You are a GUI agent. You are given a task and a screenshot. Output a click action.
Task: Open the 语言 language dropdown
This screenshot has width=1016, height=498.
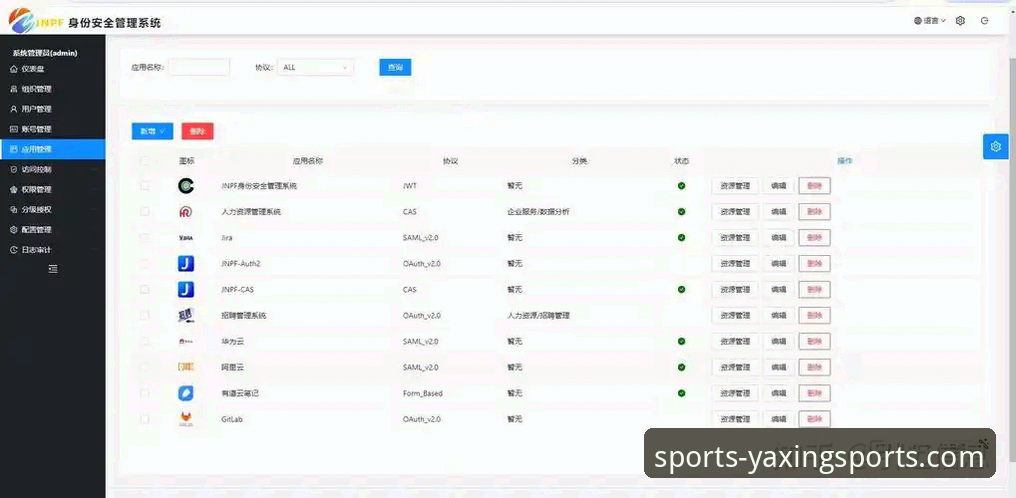tap(930, 21)
